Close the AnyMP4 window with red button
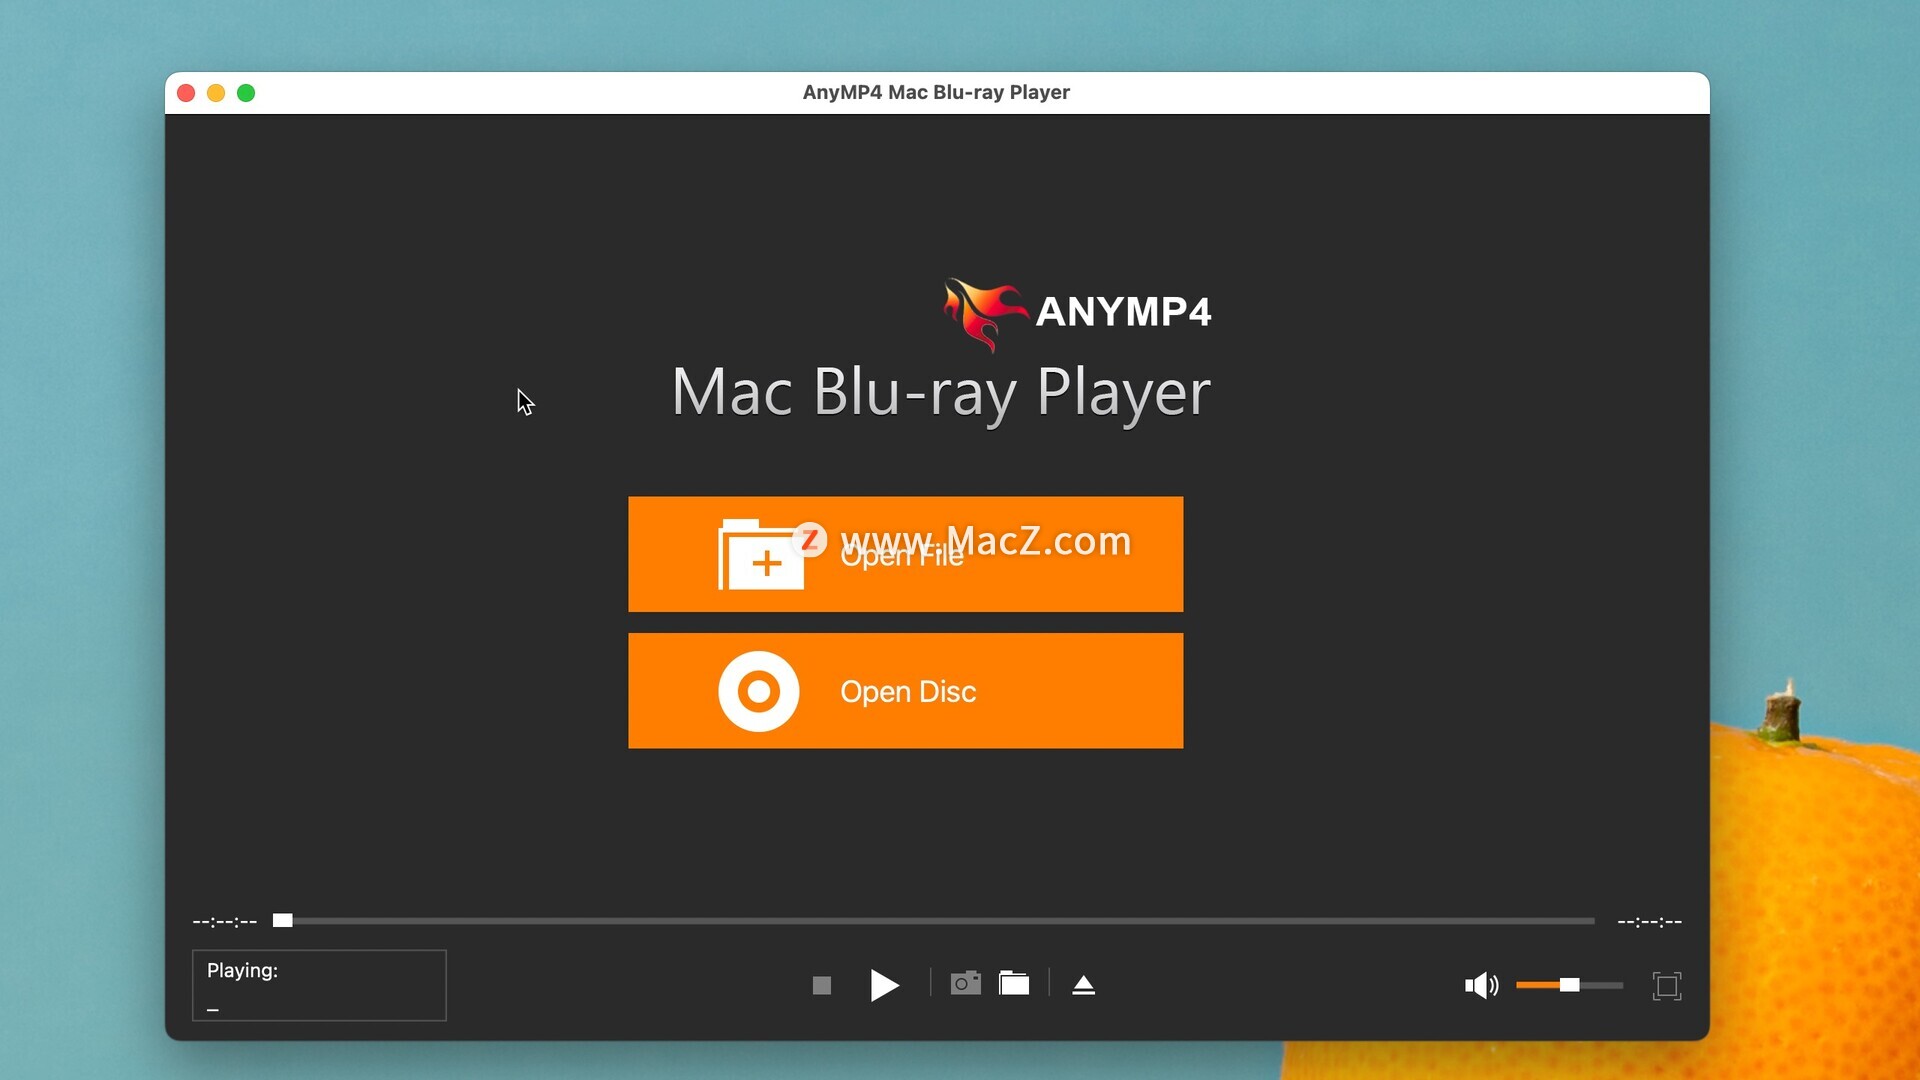The width and height of the screenshot is (1920, 1080). 186,93
